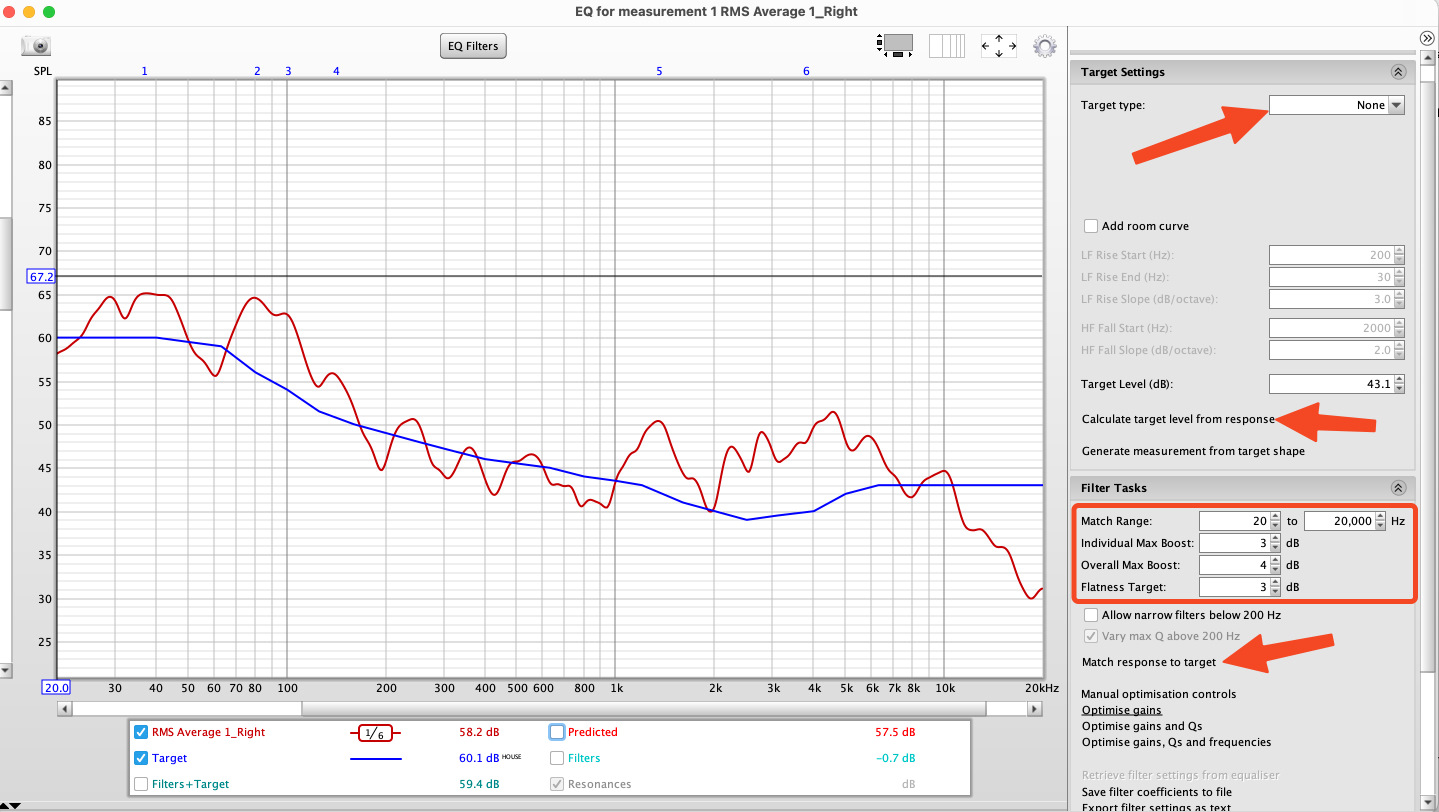Enable Allow narrow filters below 200 Hz
Screen dimensions: 1439x812
pyautogui.click(x=1091, y=615)
